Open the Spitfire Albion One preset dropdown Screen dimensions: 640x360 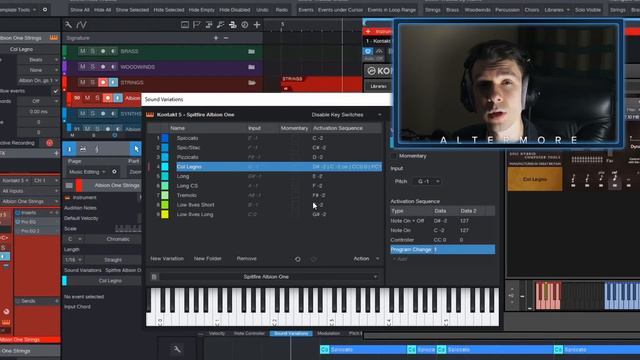click(x=268, y=277)
